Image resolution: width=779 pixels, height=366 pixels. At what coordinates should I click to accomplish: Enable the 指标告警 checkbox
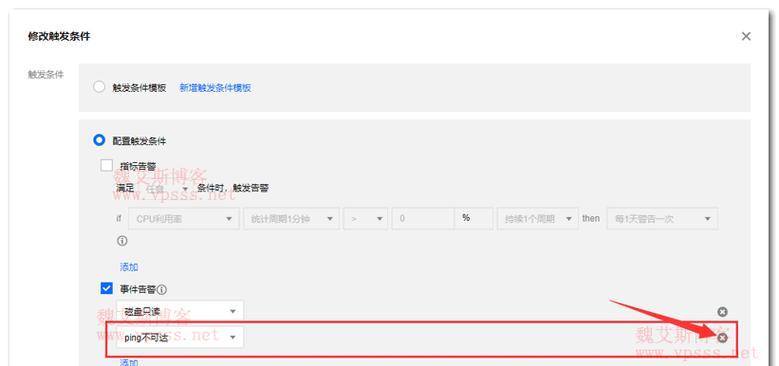tap(106, 165)
